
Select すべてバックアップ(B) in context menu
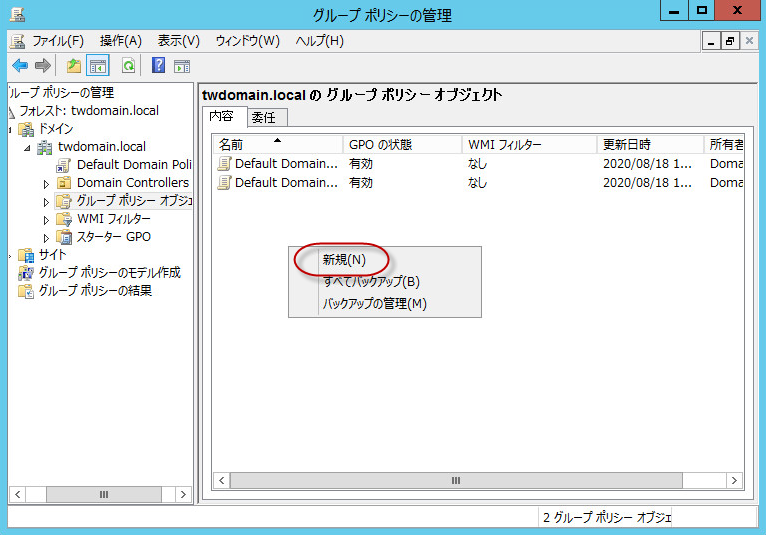coord(371,281)
